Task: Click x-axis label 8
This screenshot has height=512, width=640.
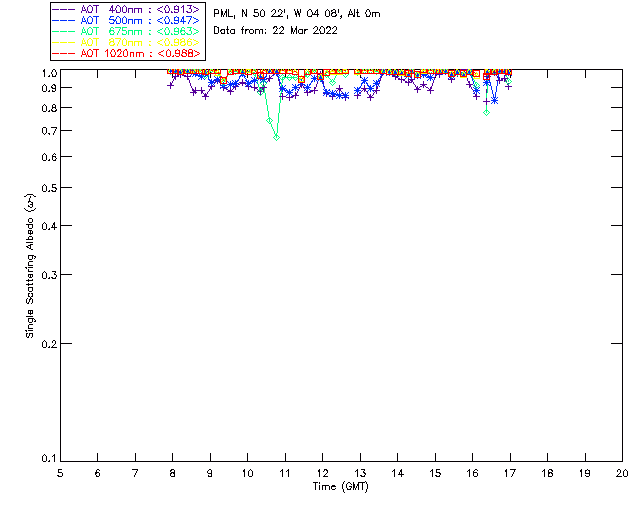Action: point(172,473)
